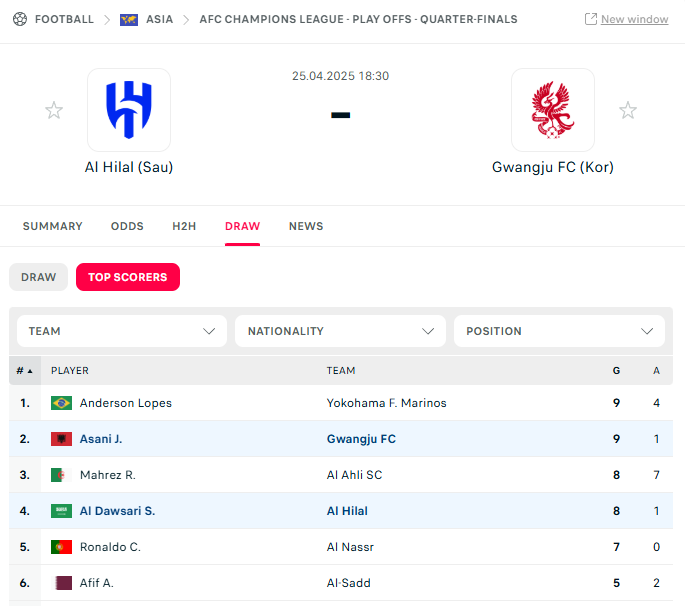Click Saudi flag next to Al Dawsari S.
The height and width of the screenshot is (606, 685).
pyautogui.click(x=62, y=511)
